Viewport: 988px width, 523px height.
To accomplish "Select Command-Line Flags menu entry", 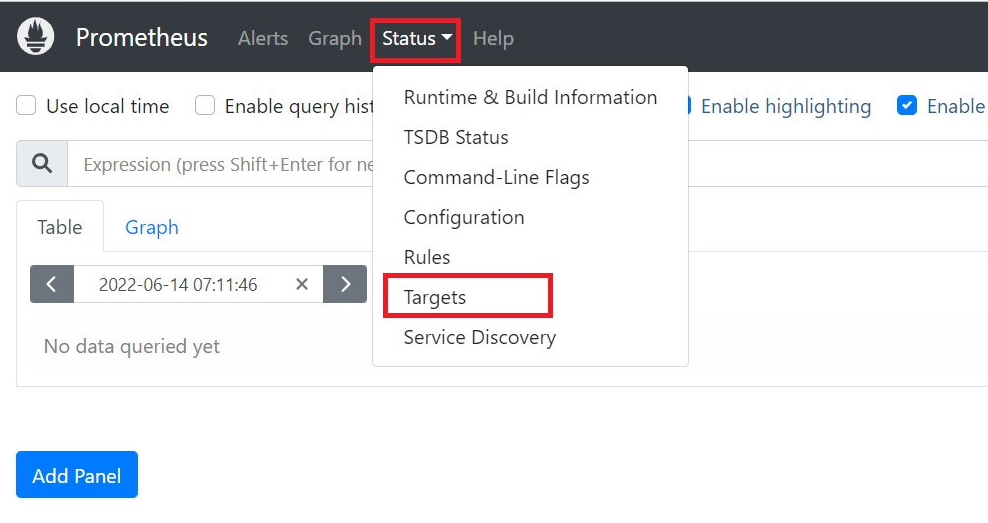I will 496,177.
